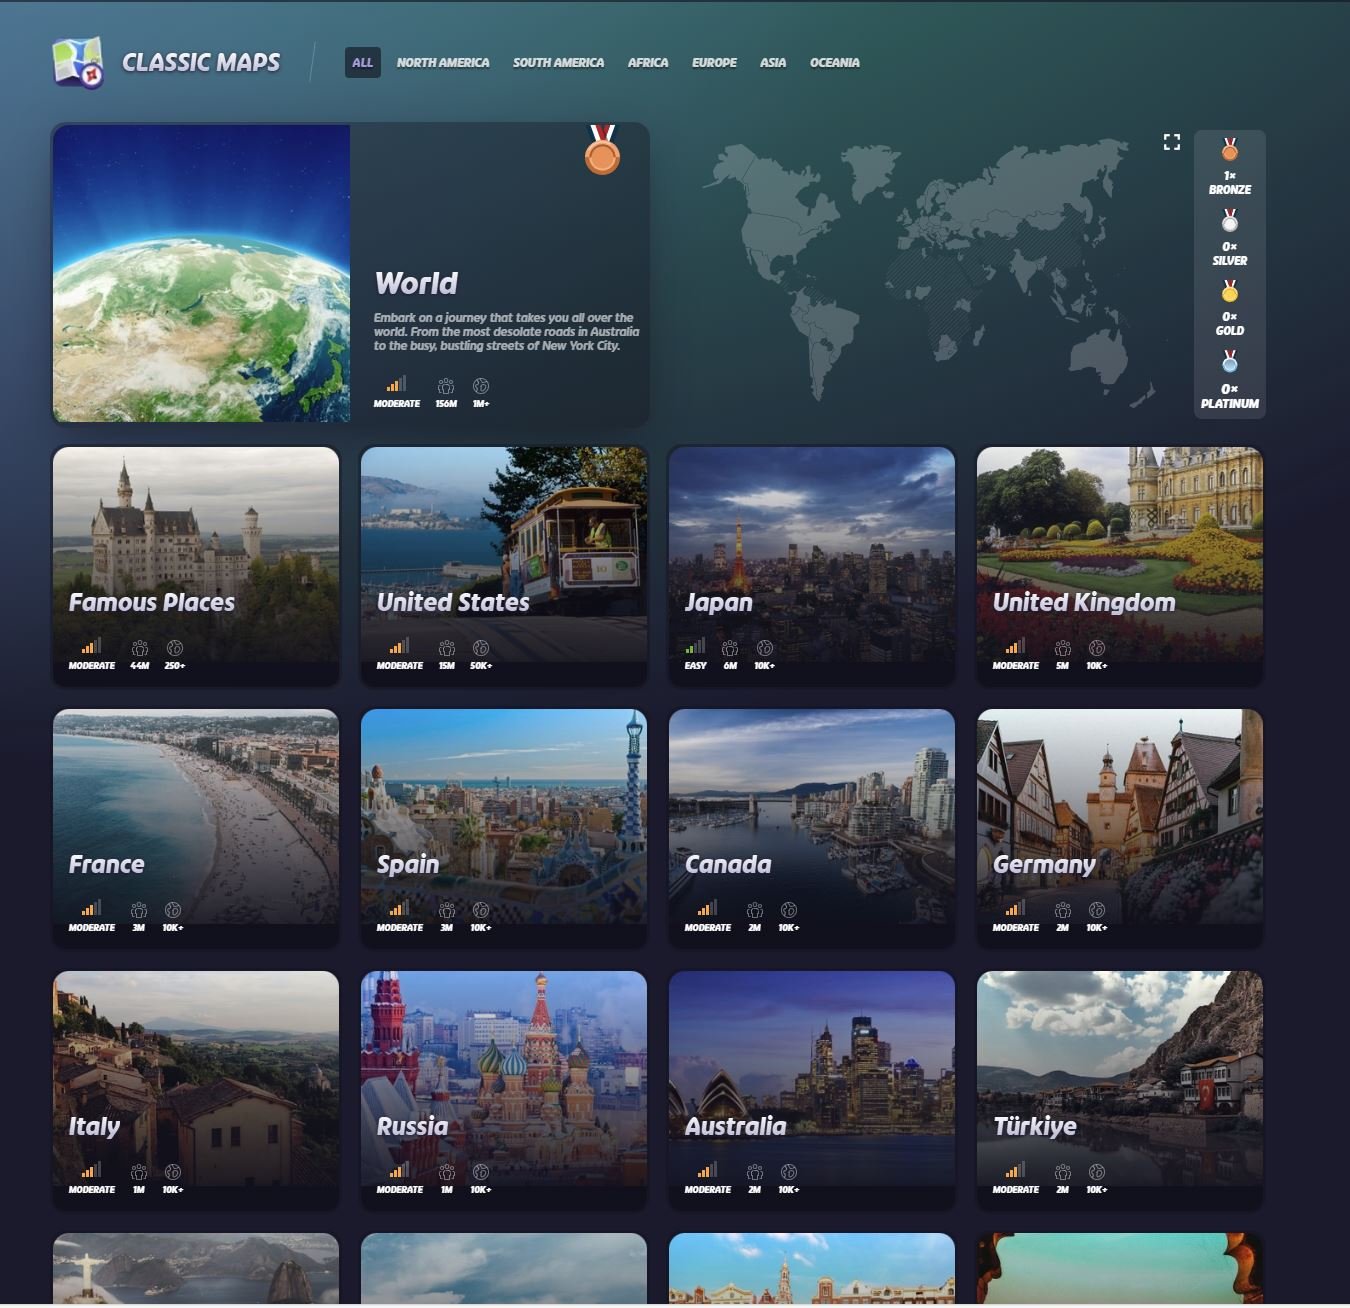Image resolution: width=1350 pixels, height=1308 pixels.
Task: Click the Classic Maps logo icon
Action: 78,62
